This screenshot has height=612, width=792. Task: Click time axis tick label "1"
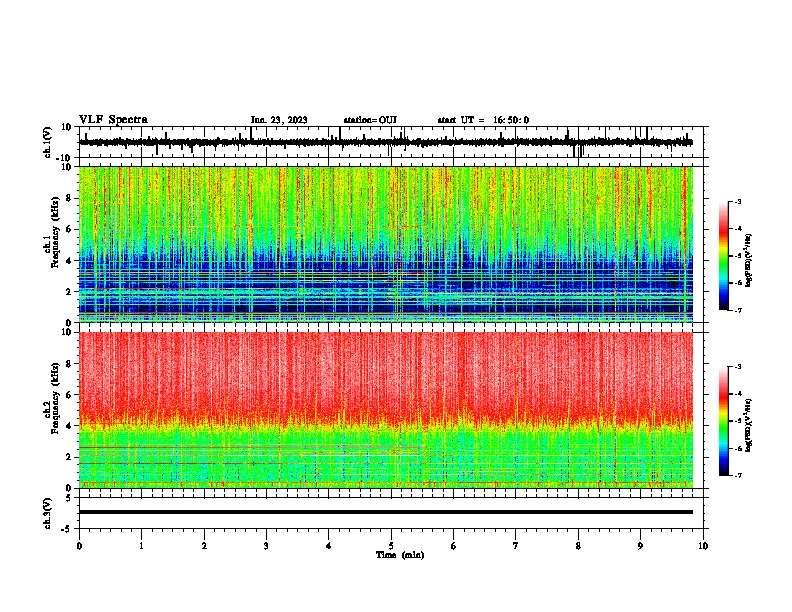pos(142,546)
